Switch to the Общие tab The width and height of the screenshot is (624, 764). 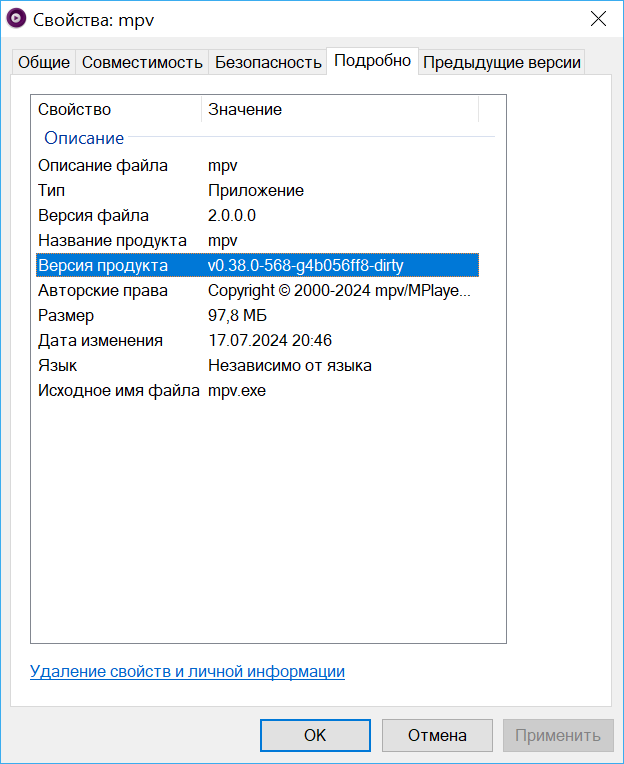pos(44,62)
